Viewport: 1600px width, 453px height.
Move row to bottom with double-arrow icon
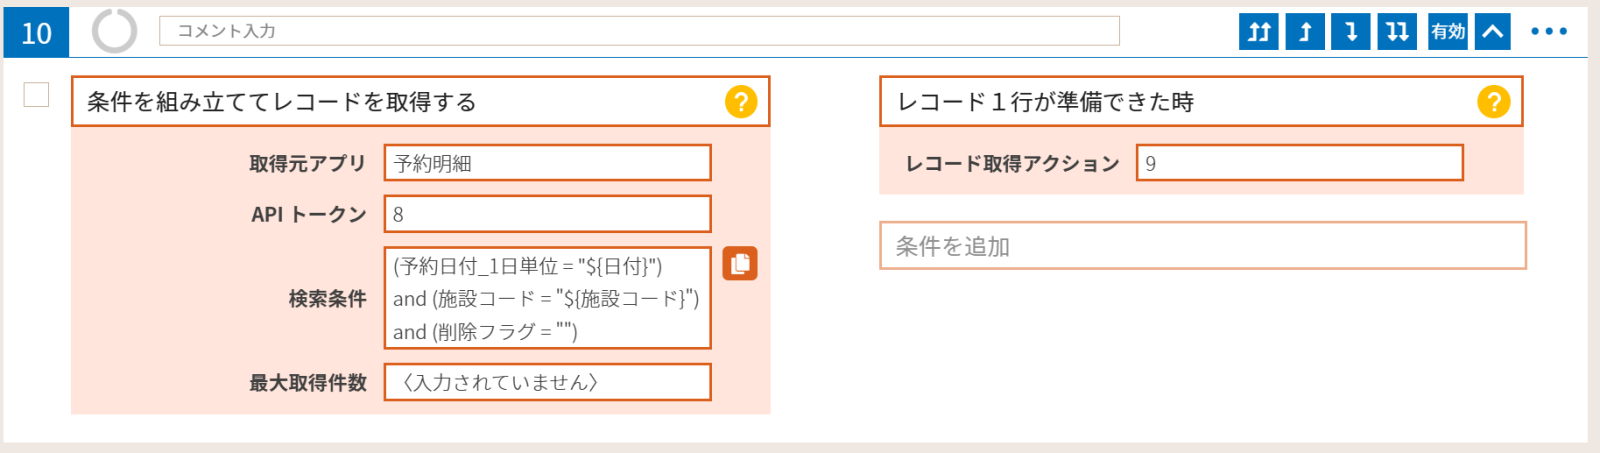click(x=1397, y=32)
